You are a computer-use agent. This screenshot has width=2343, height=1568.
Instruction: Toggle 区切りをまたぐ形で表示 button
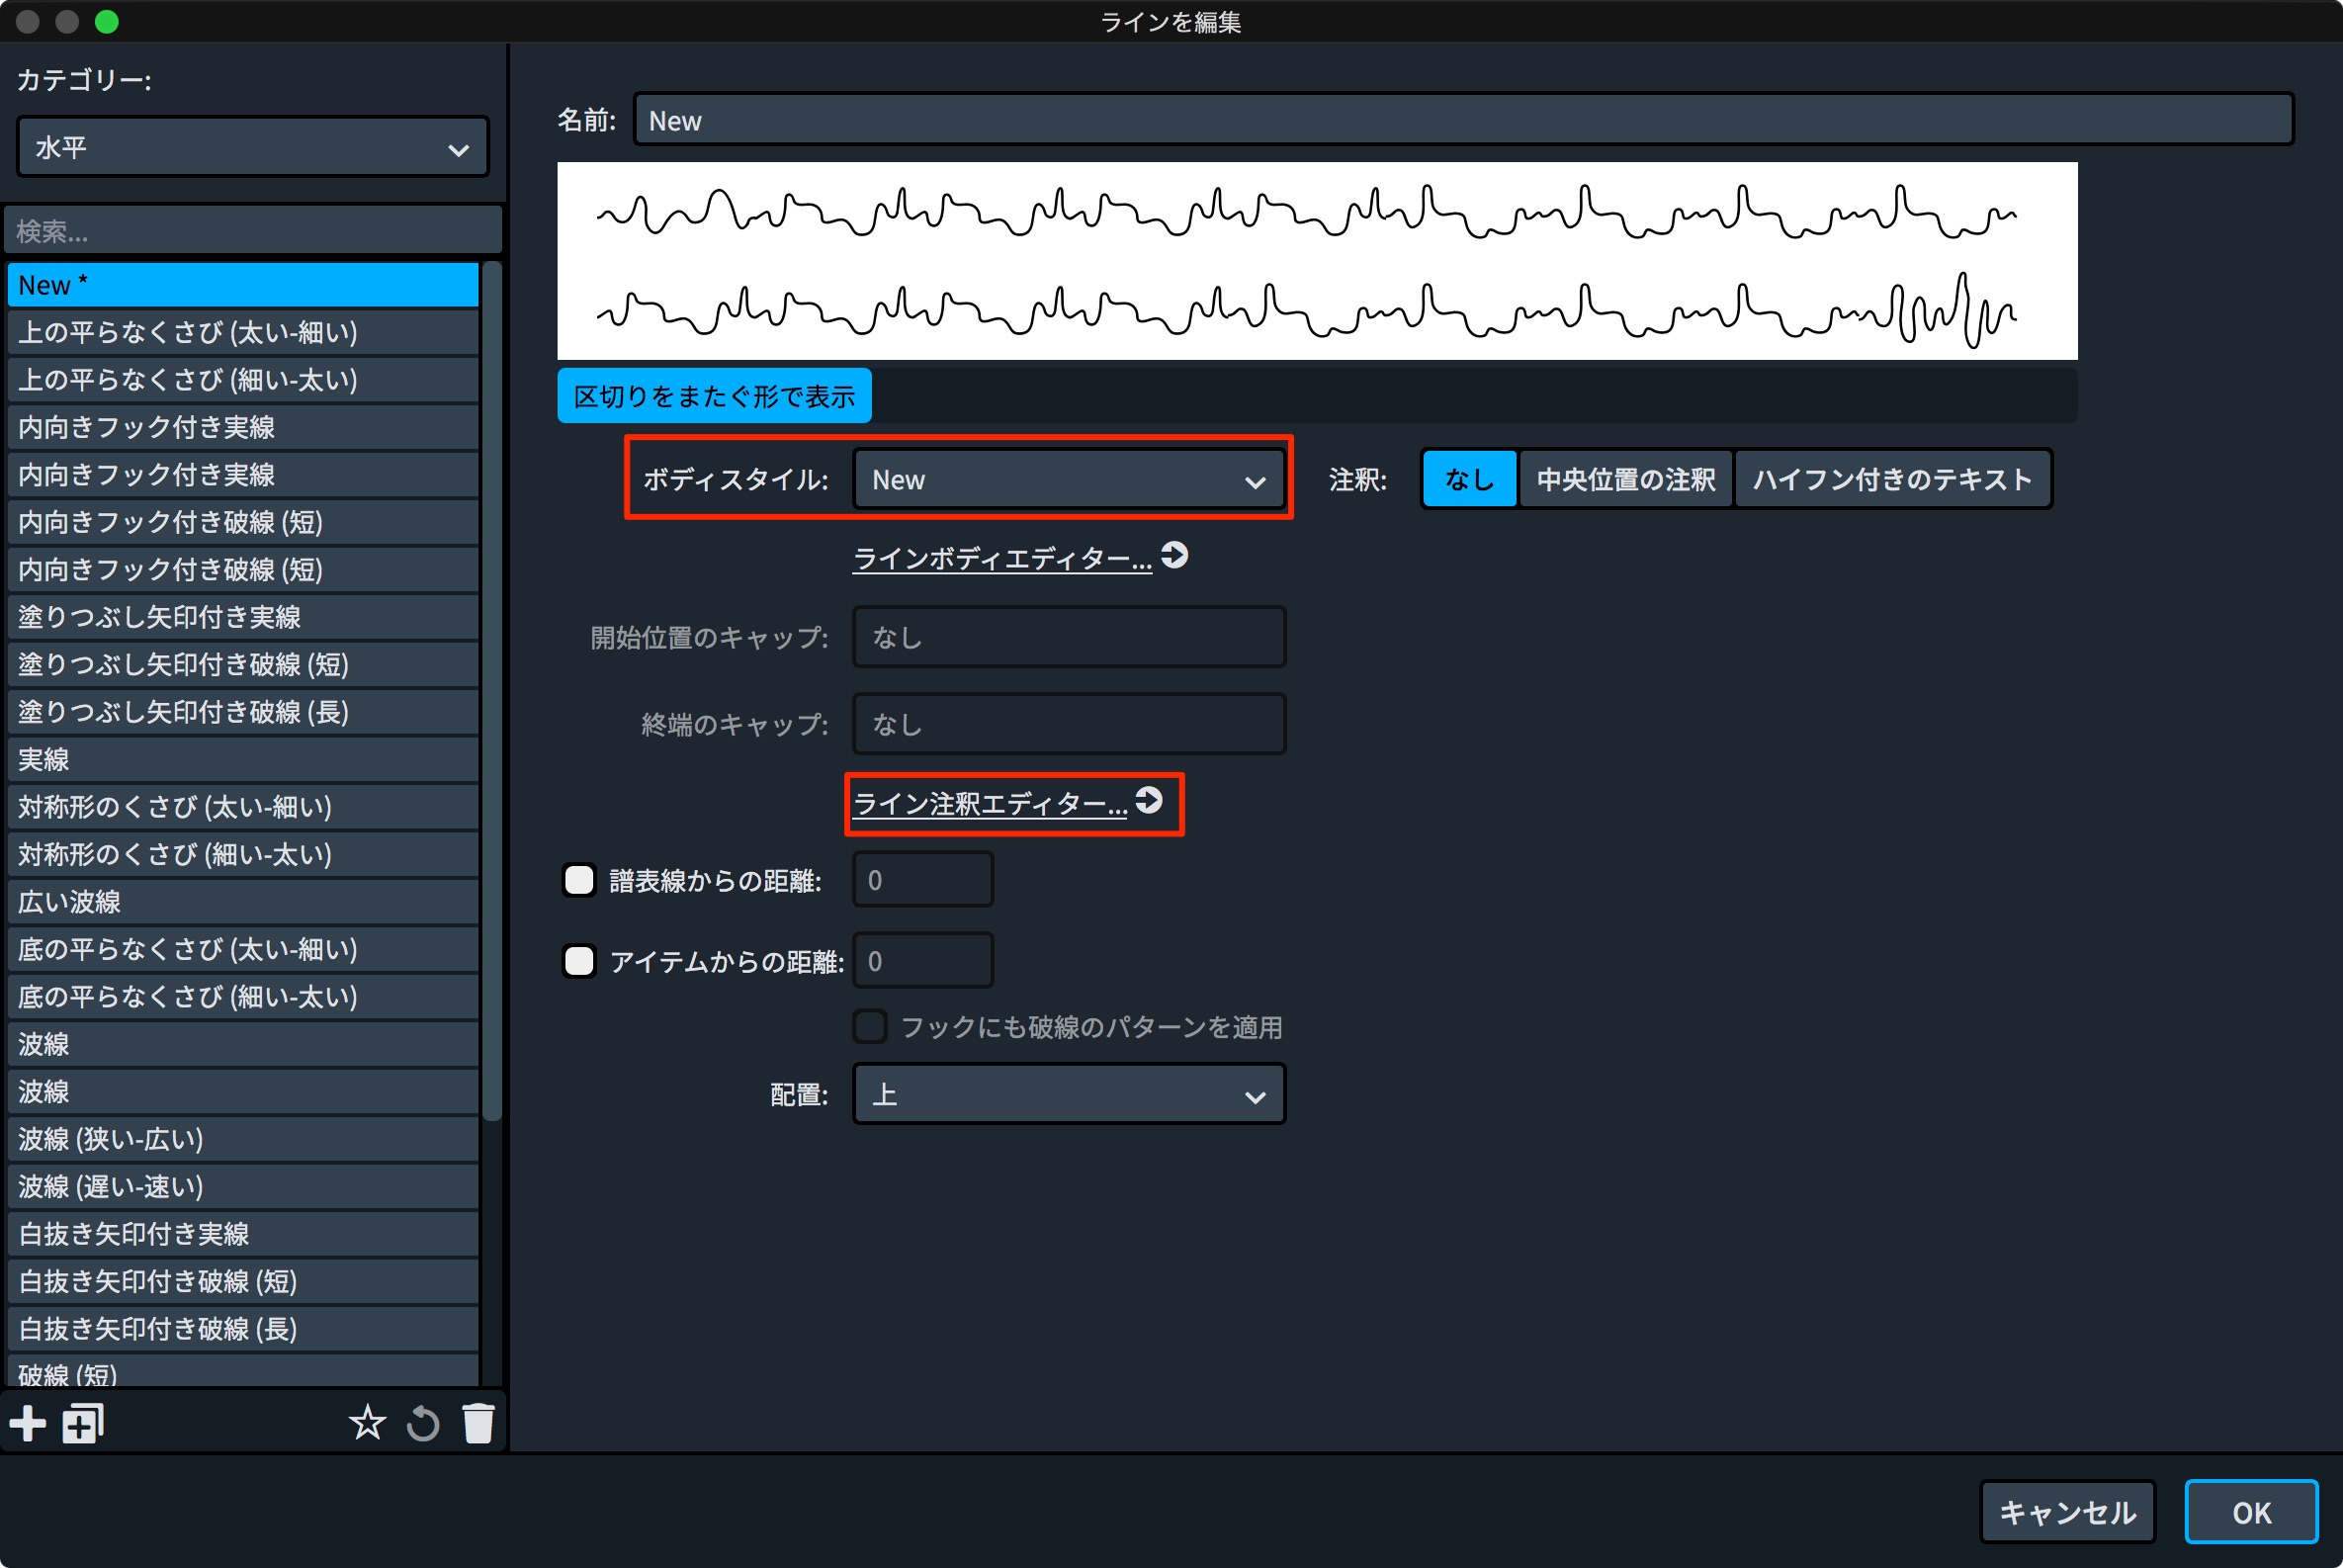click(x=714, y=396)
